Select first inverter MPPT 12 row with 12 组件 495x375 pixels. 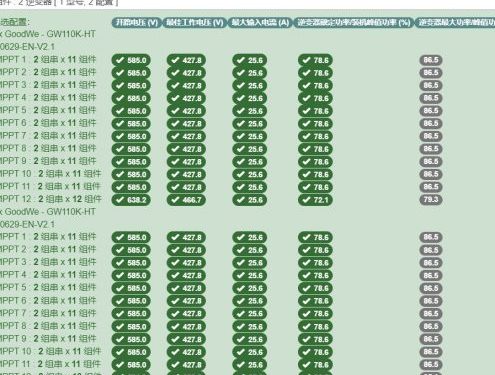51,199
